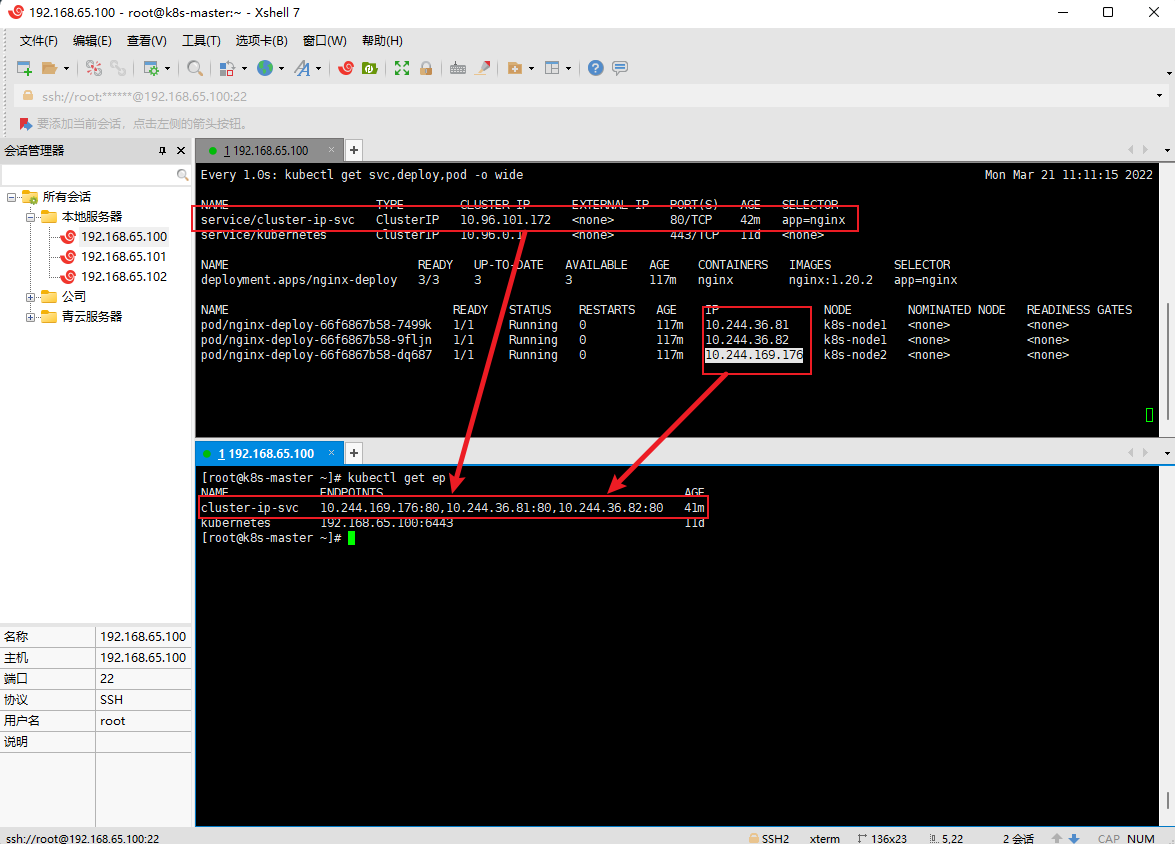This screenshot has width=1175, height=844.
Task: Open dropdown next to layout icon
Action: click(x=568, y=68)
